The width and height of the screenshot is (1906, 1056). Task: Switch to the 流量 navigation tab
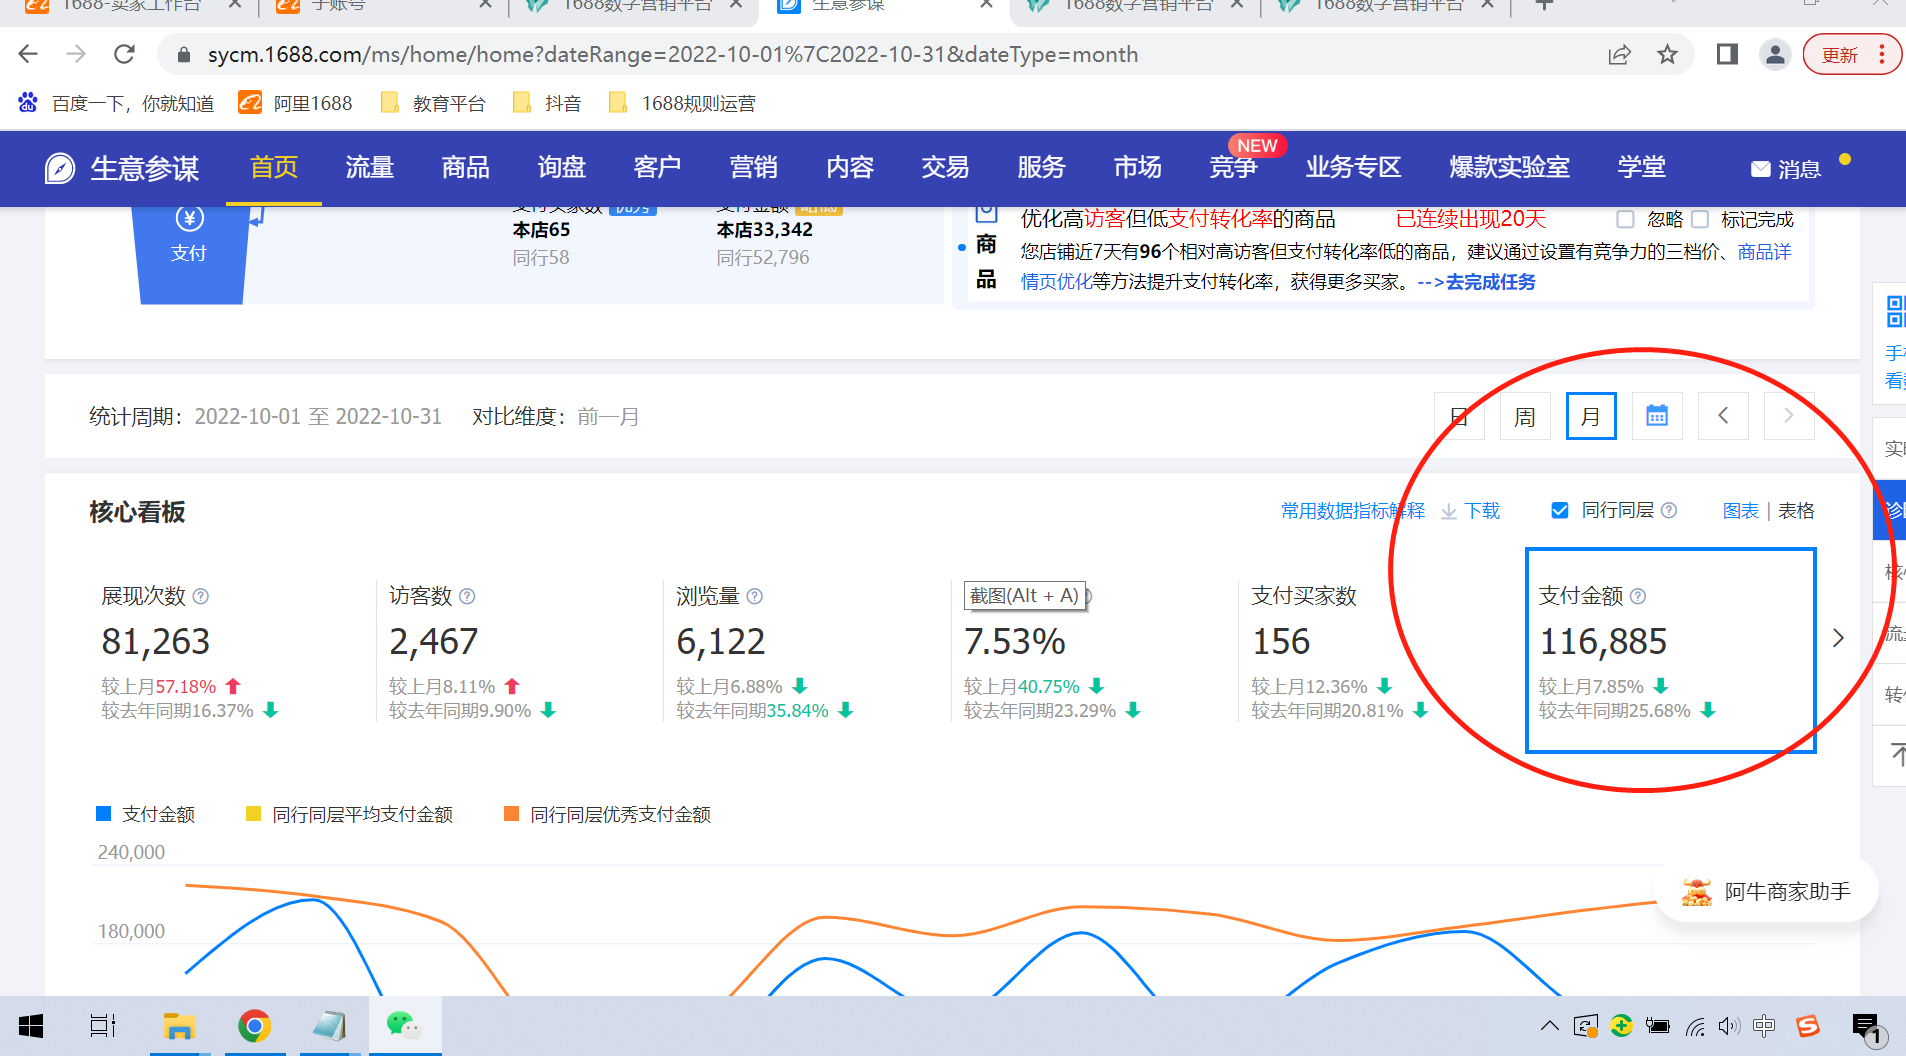click(x=369, y=167)
